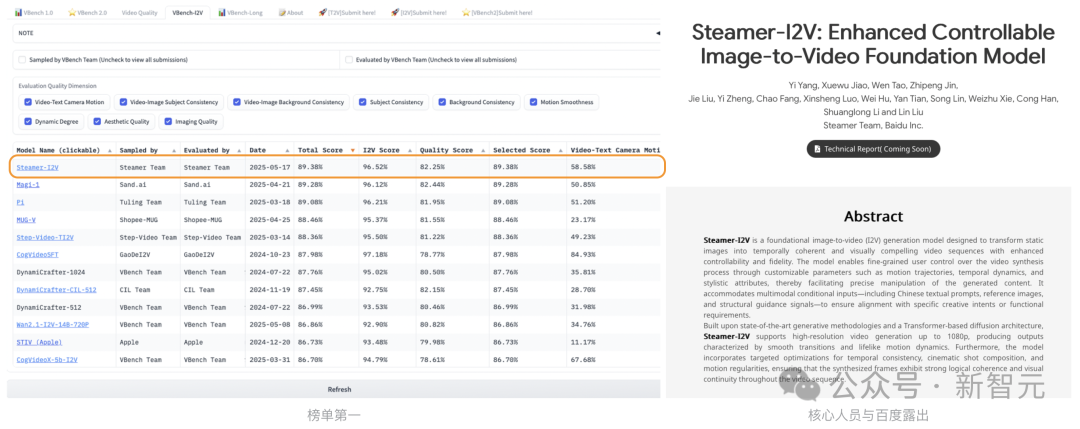Switch to the Video Quality tab
The image size is (1080, 429).
coord(140,12)
